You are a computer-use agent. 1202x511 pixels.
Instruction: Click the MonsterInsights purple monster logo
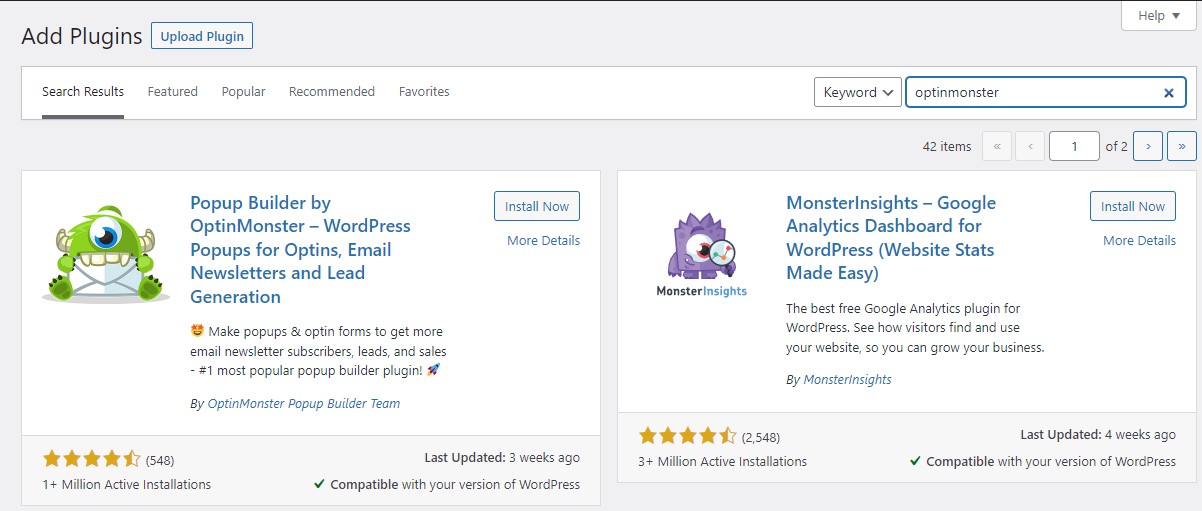click(702, 254)
